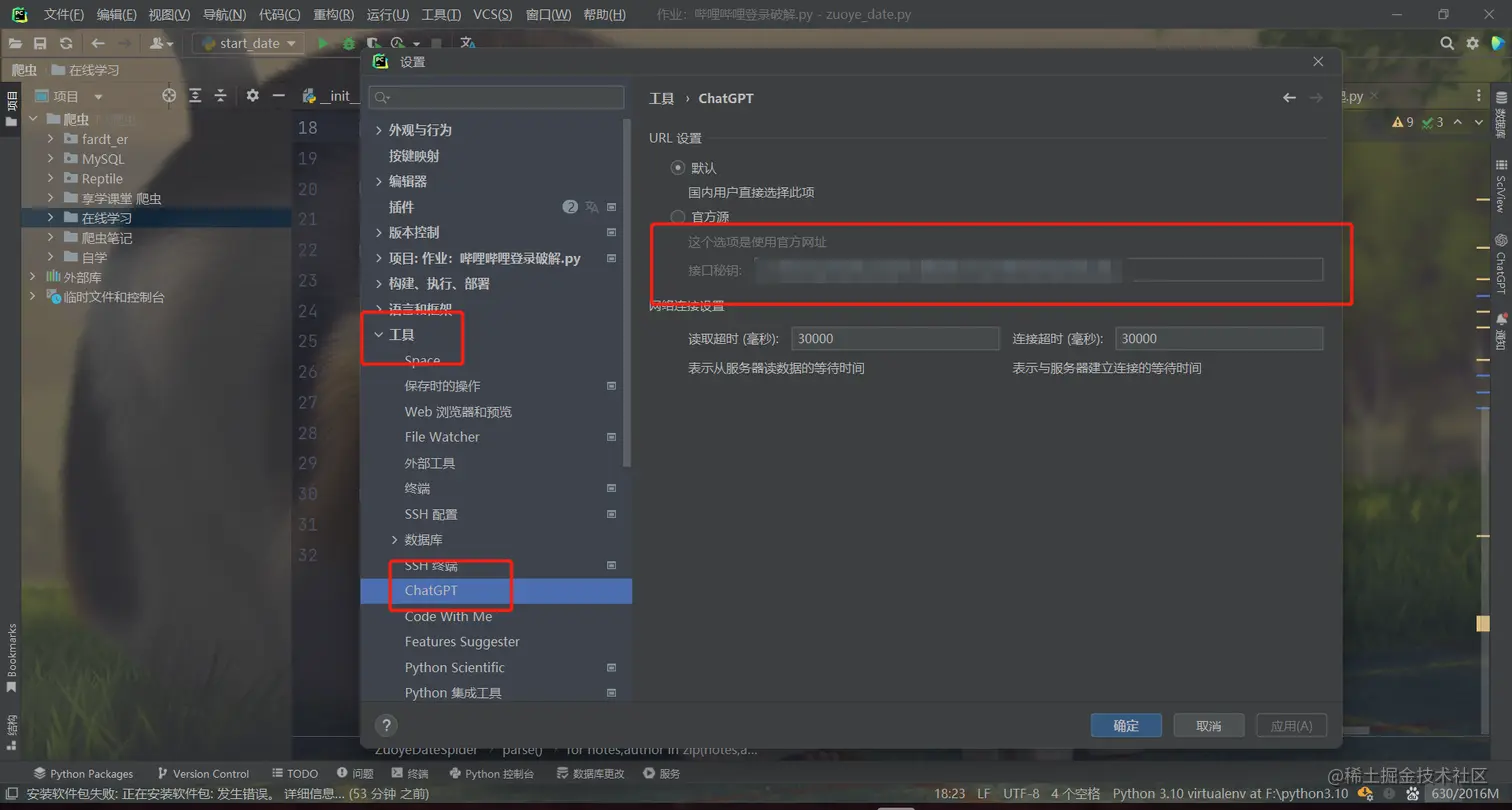Click the settings tree scrollbar

tap(627, 292)
